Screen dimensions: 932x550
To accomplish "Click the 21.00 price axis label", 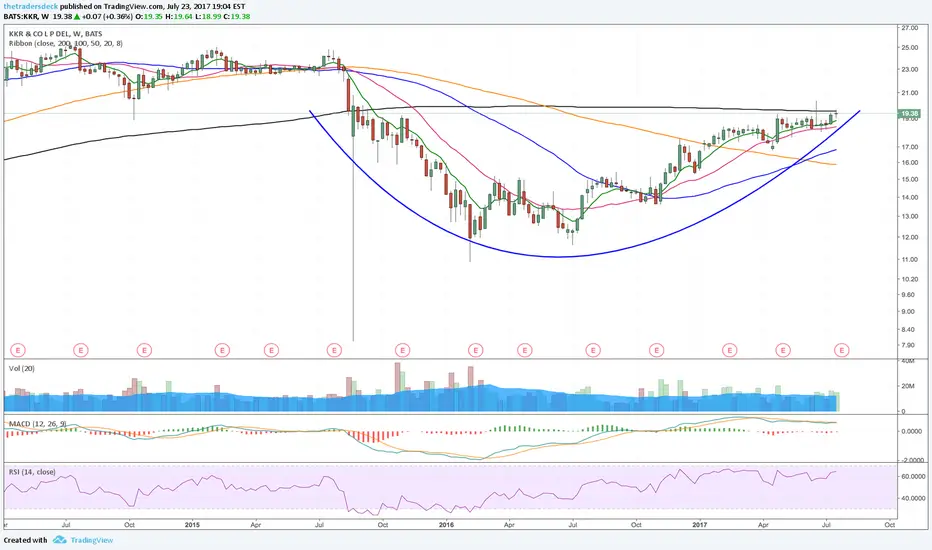I will [x=909, y=93].
